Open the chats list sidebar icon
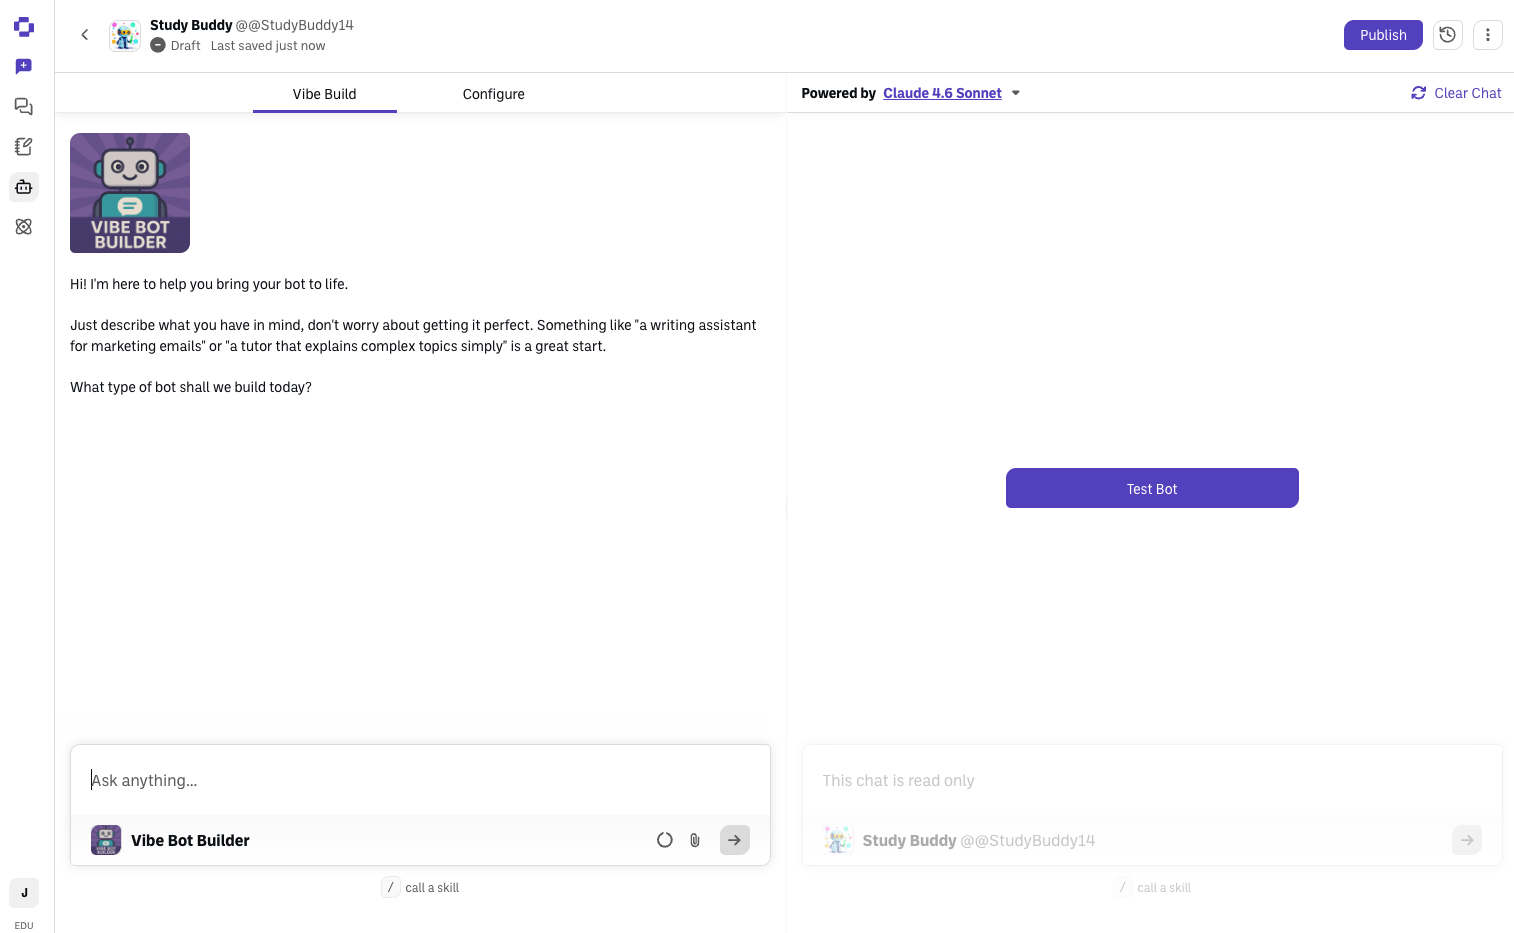This screenshot has width=1514, height=933. tap(24, 107)
